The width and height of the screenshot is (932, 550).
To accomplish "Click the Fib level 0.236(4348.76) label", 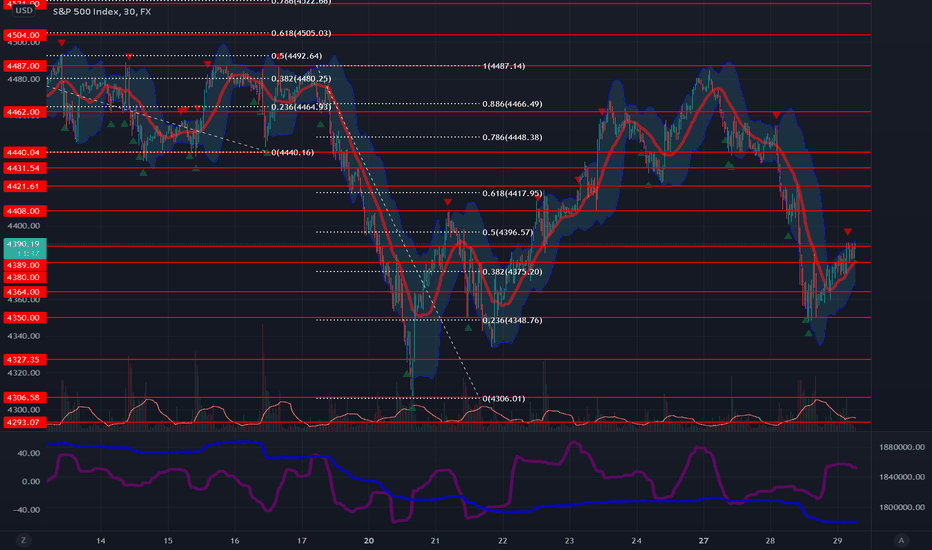I will click(512, 320).
